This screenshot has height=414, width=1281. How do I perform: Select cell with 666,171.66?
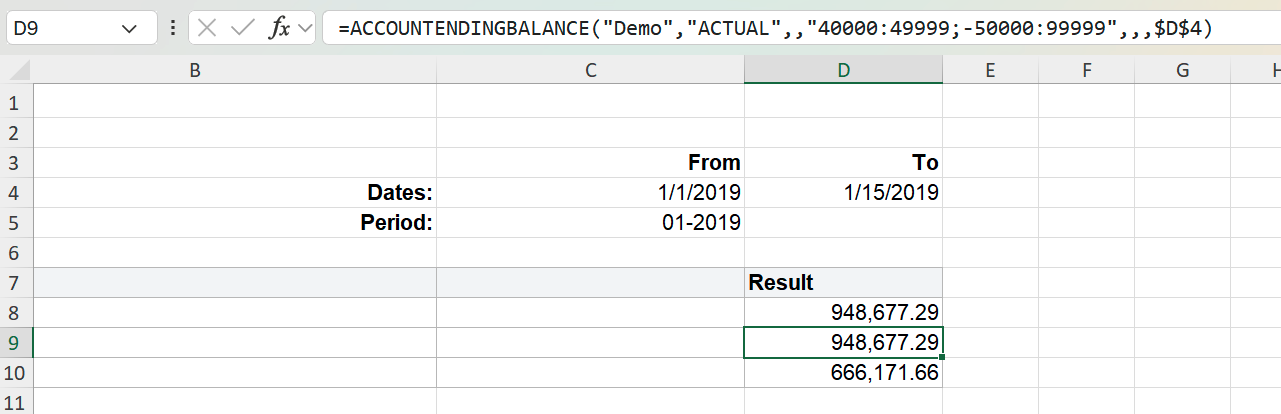pyautogui.click(x=843, y=372)
